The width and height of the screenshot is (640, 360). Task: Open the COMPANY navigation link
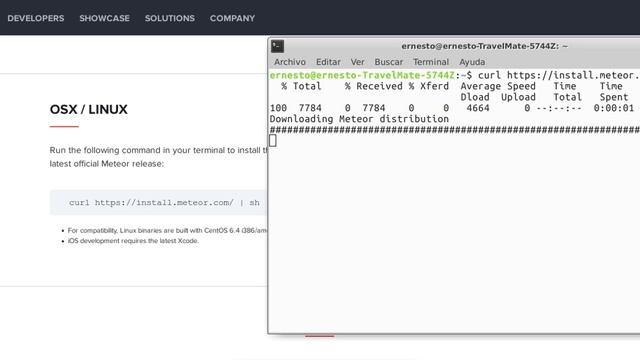point(232,18)
